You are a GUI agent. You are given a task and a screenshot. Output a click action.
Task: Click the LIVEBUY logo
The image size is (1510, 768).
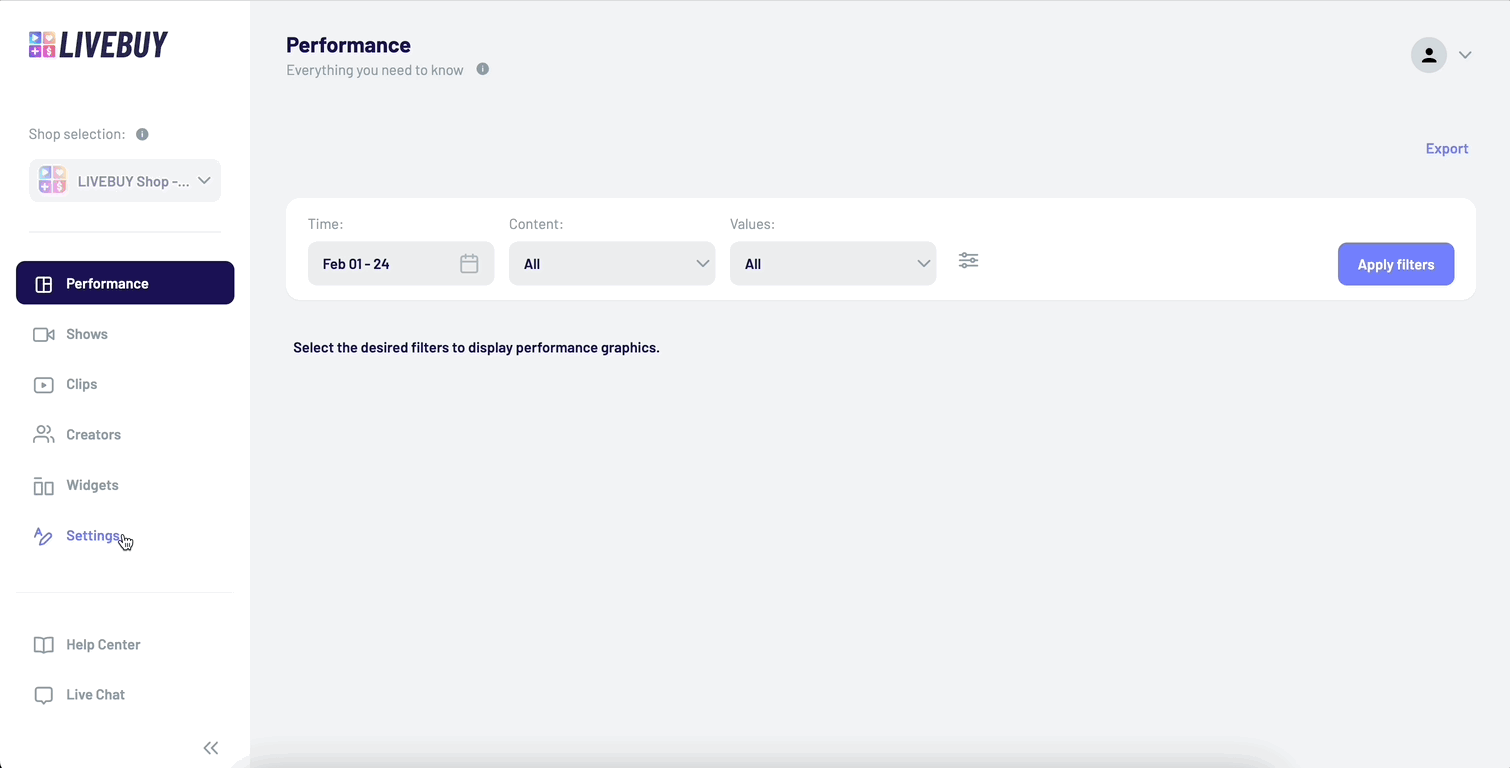pyautogui.click(x=97, y=44)
